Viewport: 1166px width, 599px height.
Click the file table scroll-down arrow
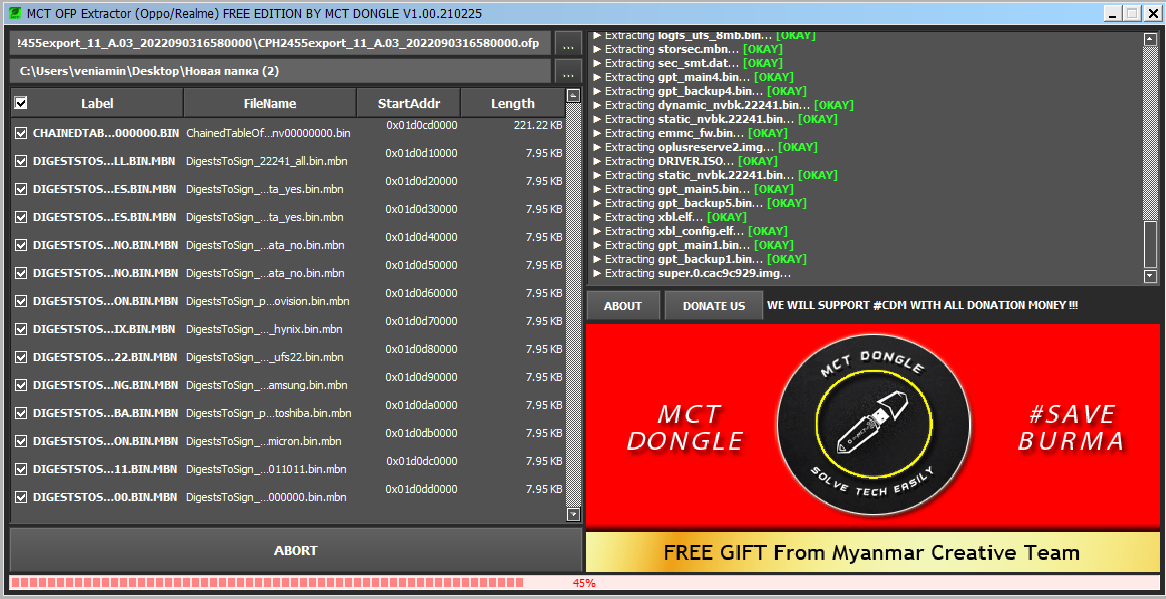pyautogui.click(x=573, y=514)
